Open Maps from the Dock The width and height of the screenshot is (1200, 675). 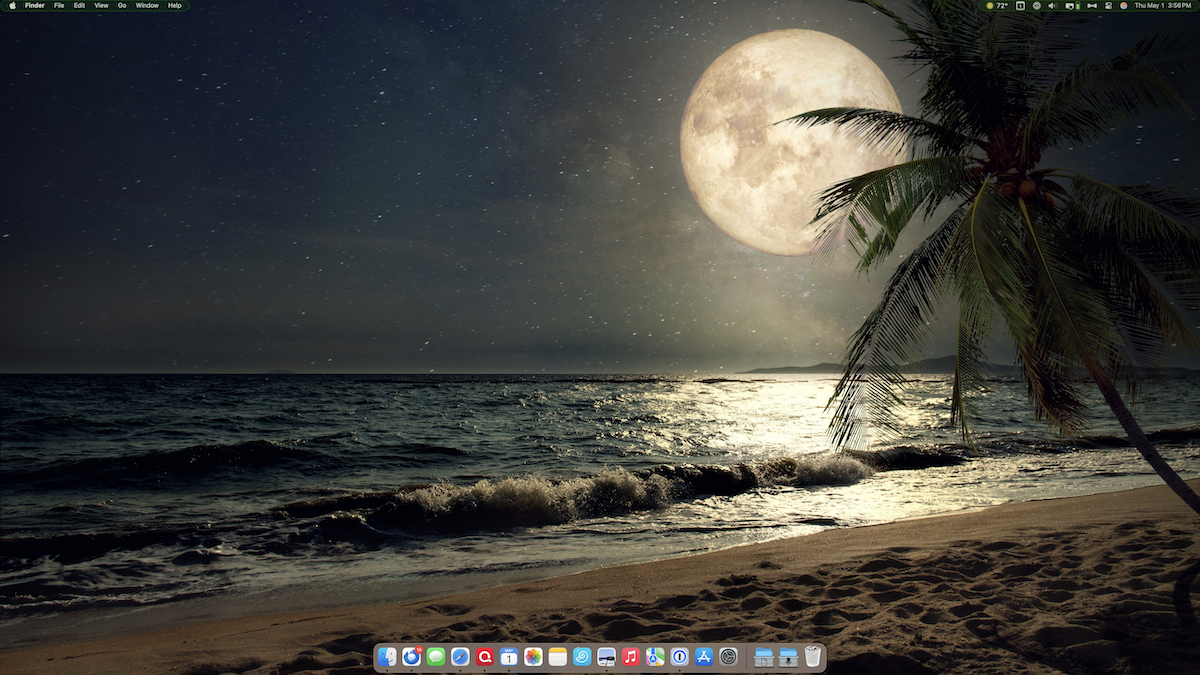coord(653,659)
